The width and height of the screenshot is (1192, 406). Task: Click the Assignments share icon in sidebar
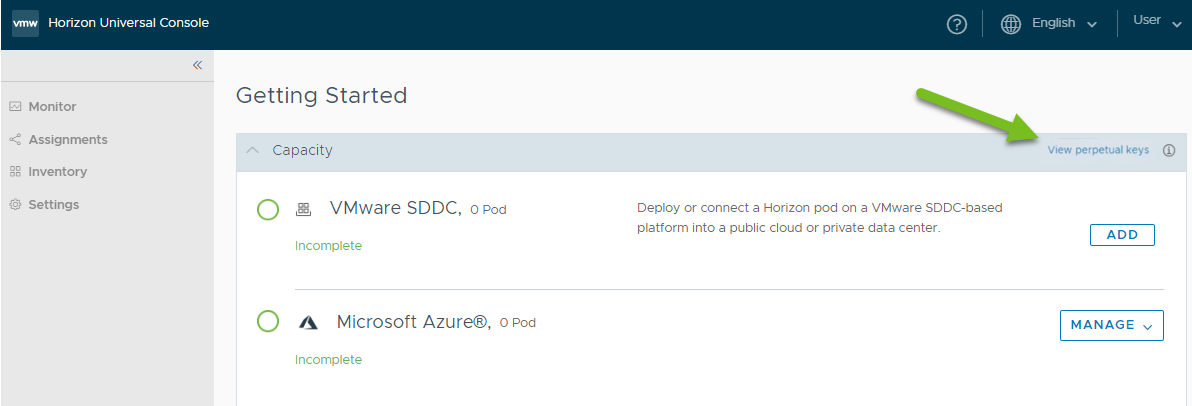(14, 140)
